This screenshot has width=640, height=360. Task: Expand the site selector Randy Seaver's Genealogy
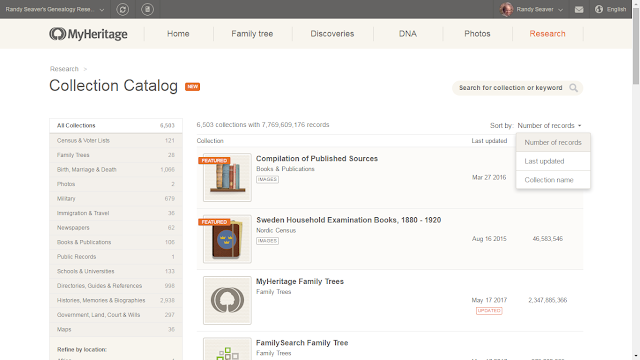tap(55, 9)
